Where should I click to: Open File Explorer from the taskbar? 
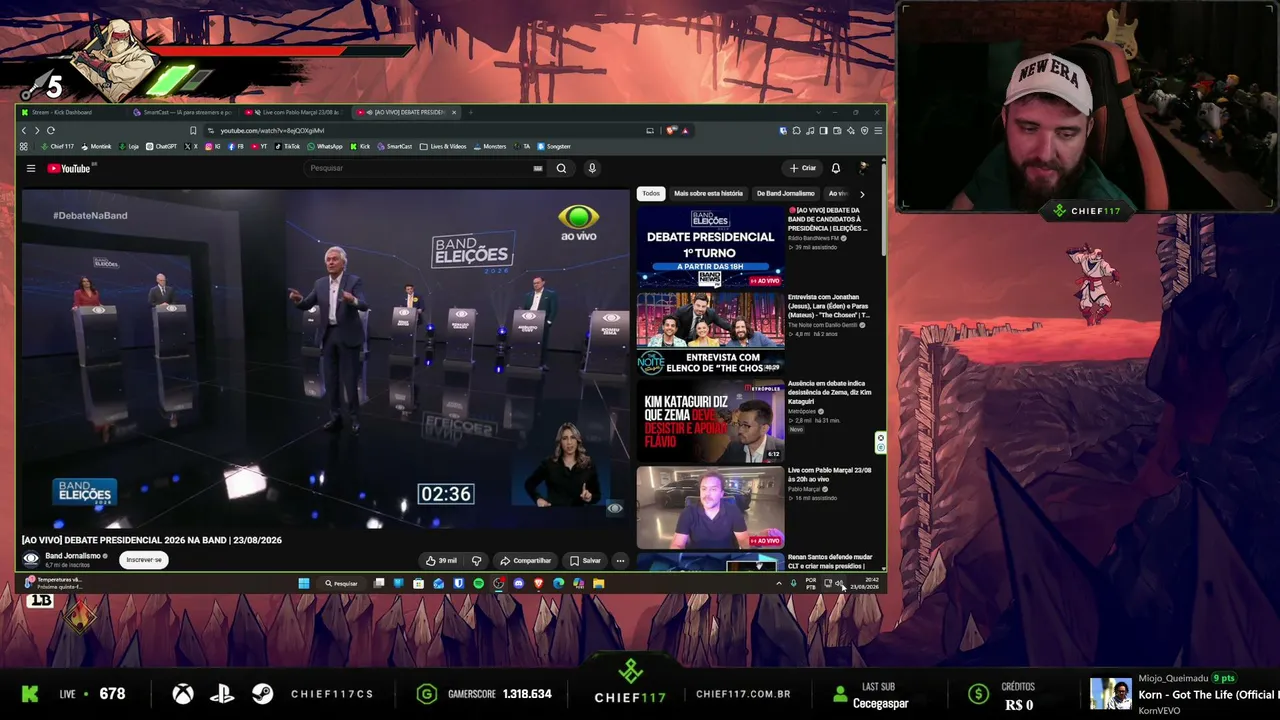[598, 583]
